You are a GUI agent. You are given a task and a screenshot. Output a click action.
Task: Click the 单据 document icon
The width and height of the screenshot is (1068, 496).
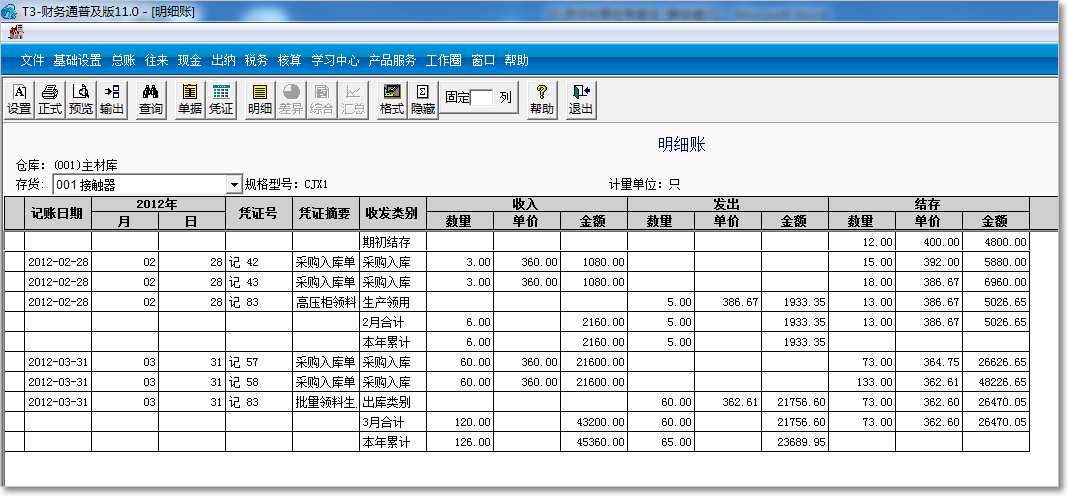click(x=190, y=99)
